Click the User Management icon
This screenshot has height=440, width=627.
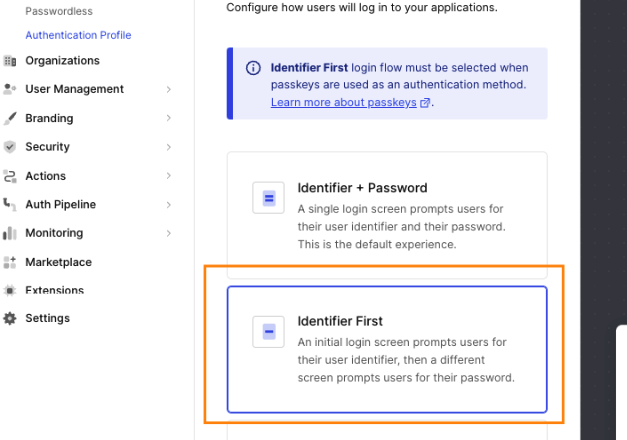(10, 89)
